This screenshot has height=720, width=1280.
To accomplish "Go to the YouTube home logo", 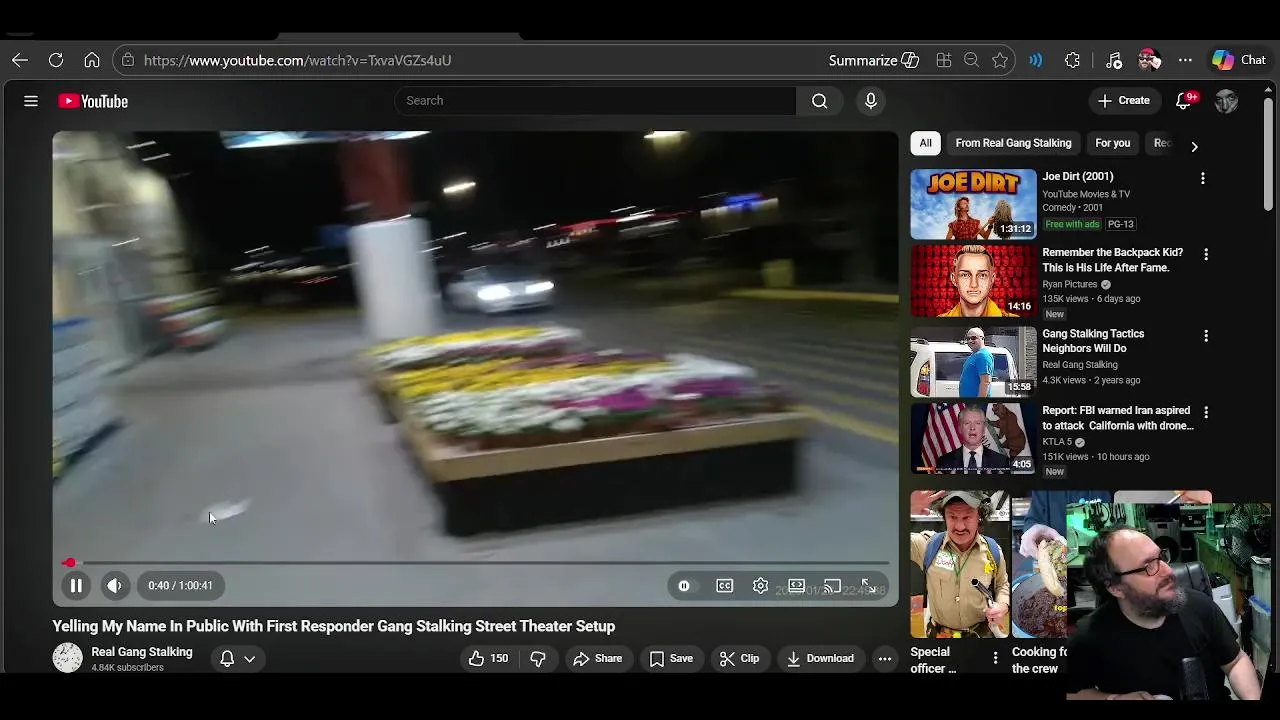I will click(x=93, y=101).
